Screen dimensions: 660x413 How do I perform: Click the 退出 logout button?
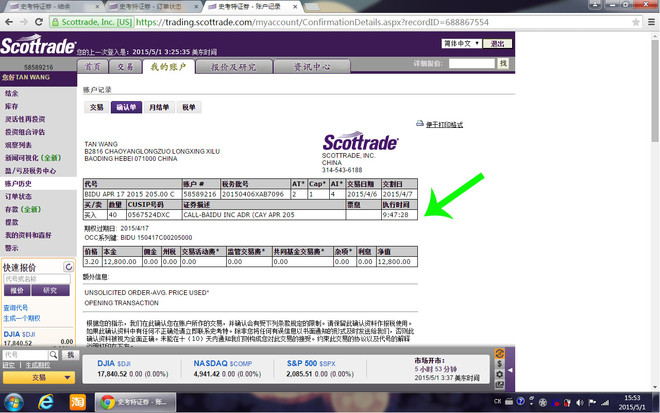click(x=498, y=43)
